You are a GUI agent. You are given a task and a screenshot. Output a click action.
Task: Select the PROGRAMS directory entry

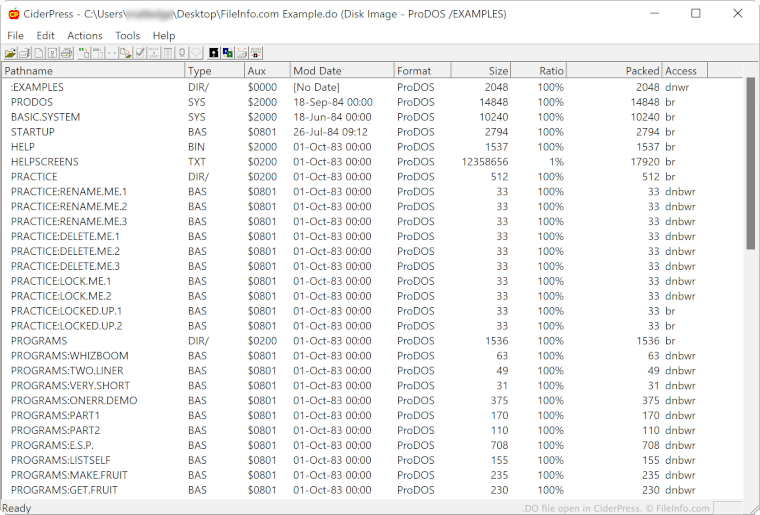pyautogui.click(x=372, y=341)
